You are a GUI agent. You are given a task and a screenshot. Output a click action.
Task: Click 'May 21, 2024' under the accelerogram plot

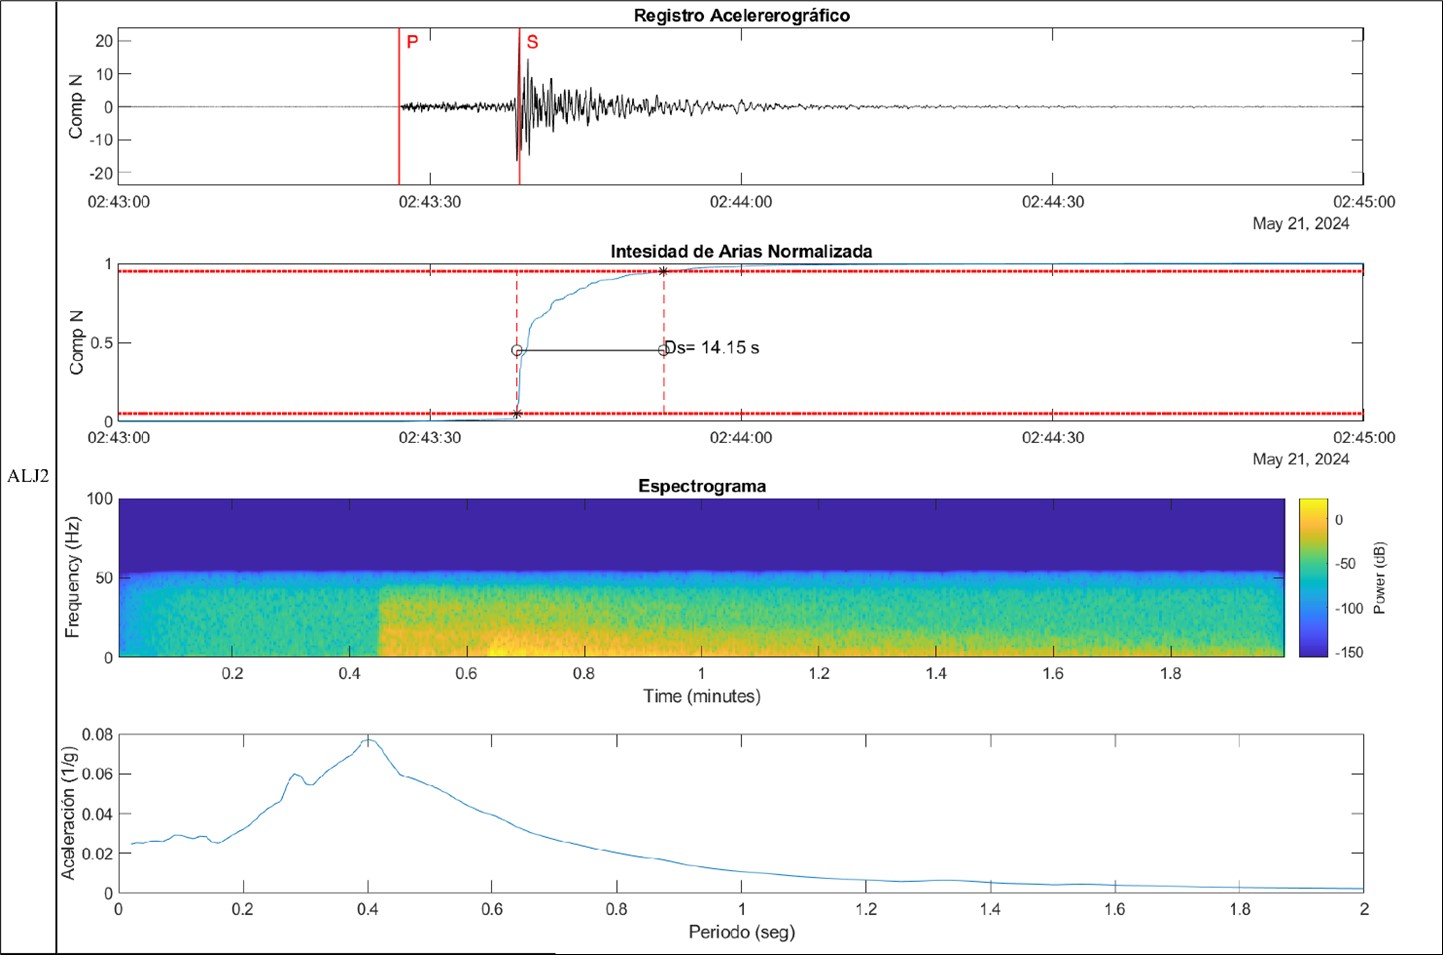click(1301, 224)
